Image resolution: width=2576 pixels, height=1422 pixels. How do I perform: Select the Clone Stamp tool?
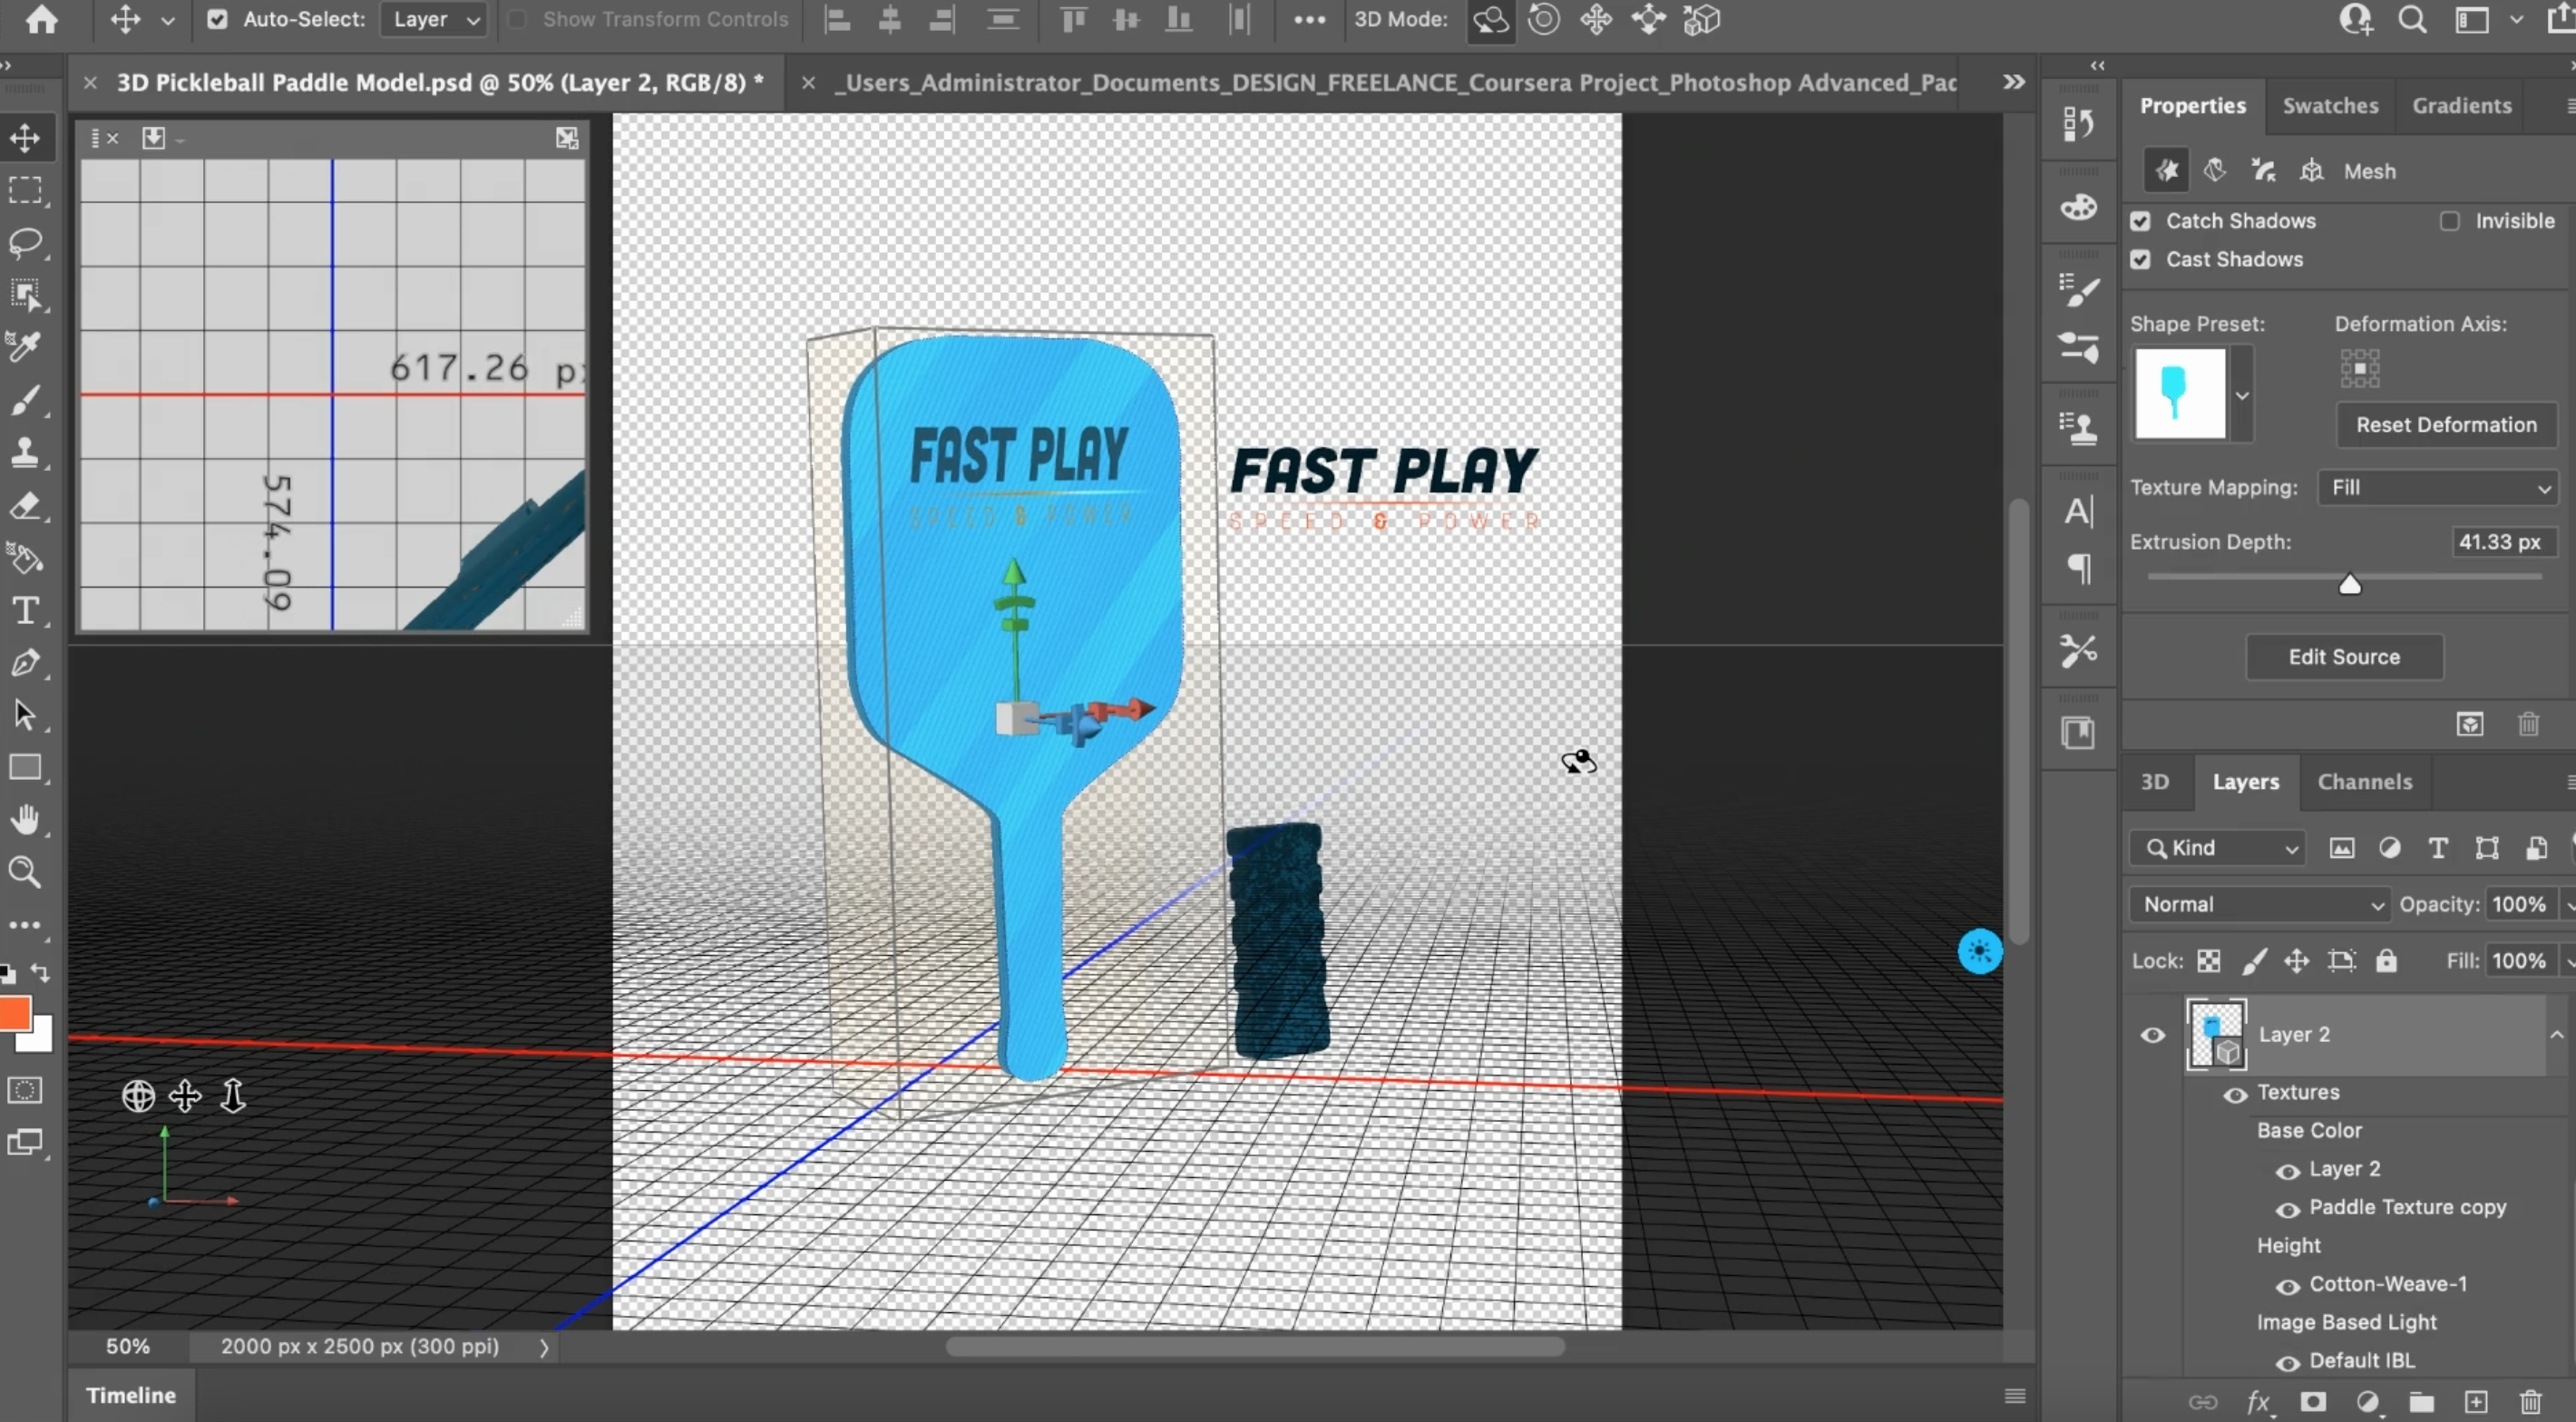click(x=25, y=453)
